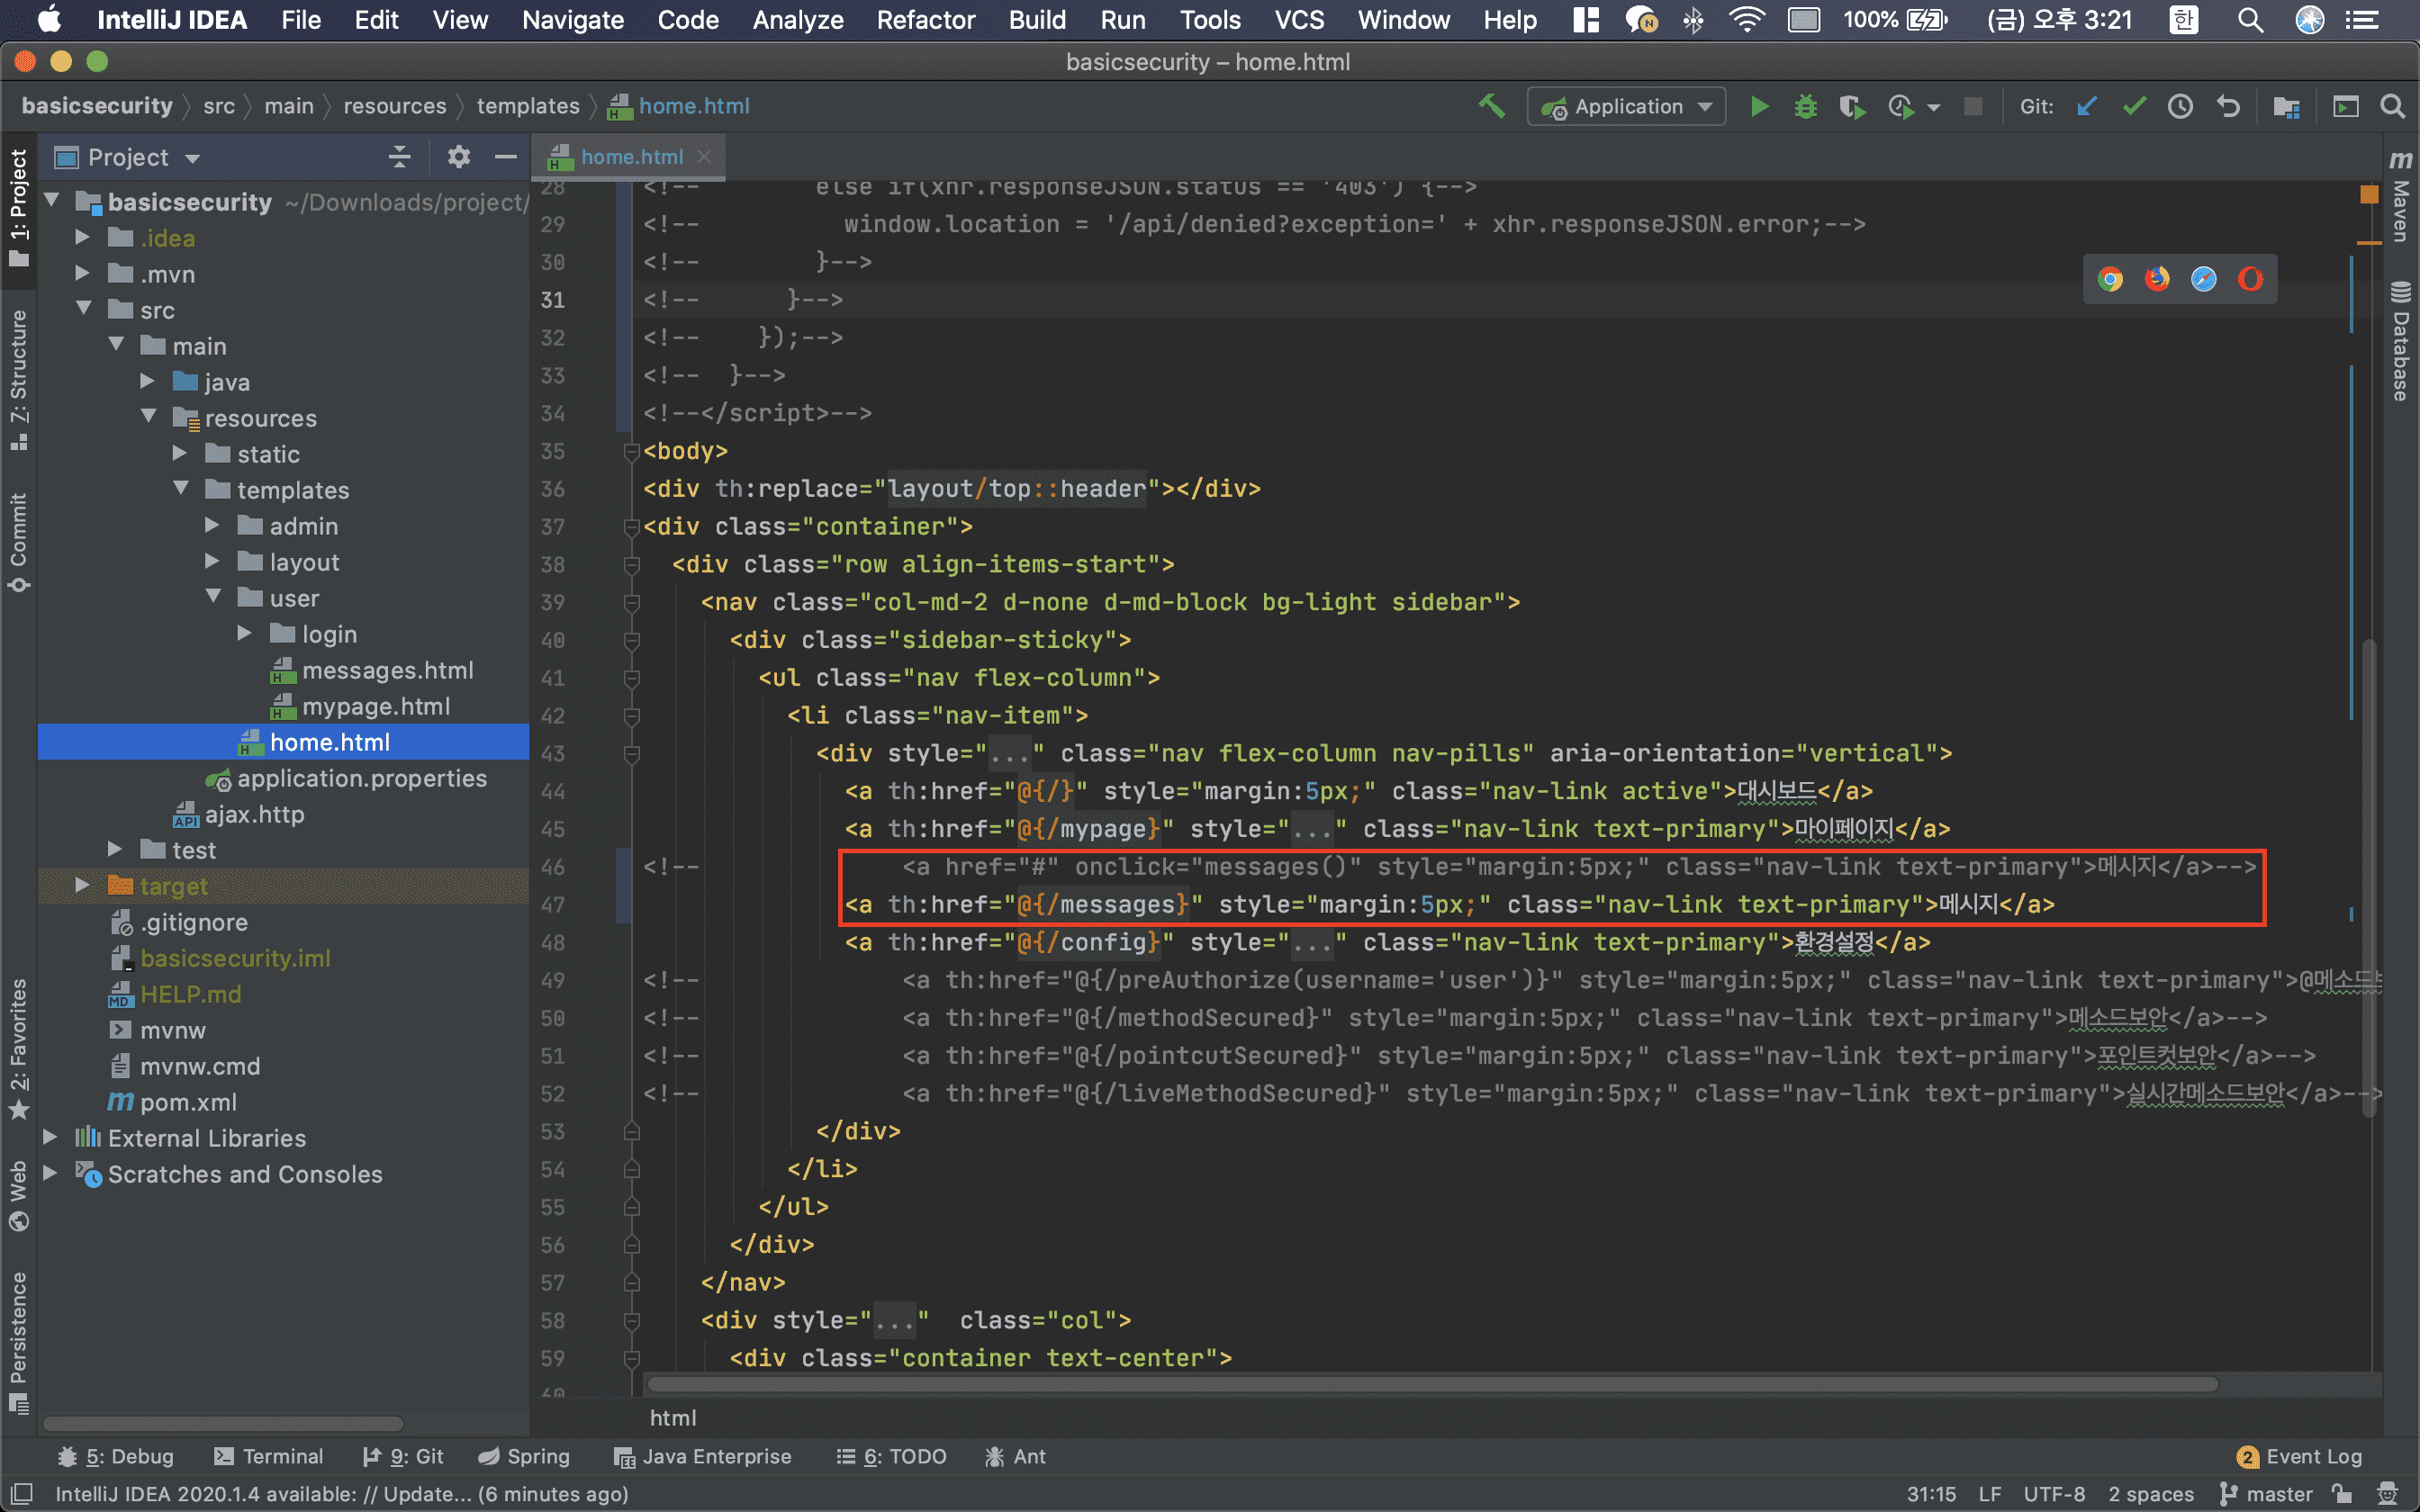Open the Favorites side panel
Viewport: 2420px width, 1512px height.
18,1048
